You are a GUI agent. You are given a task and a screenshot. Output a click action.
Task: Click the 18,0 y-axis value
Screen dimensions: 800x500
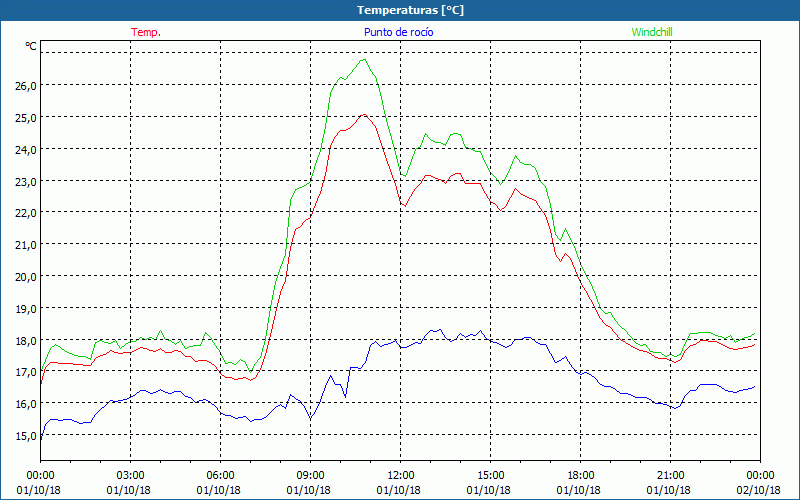pyautogui.click(x=26, y=340)
